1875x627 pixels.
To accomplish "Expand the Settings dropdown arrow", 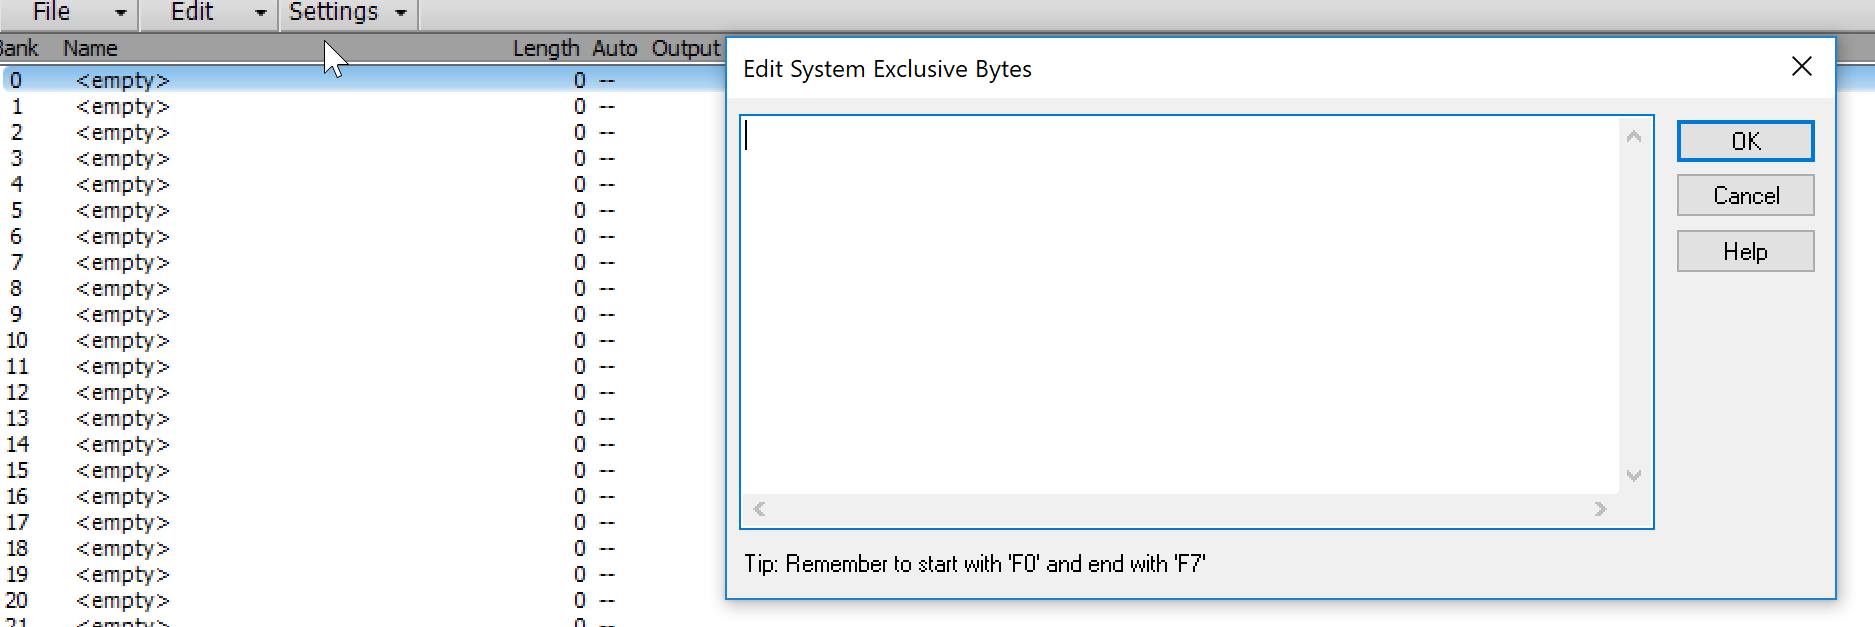I will [401, 13].
